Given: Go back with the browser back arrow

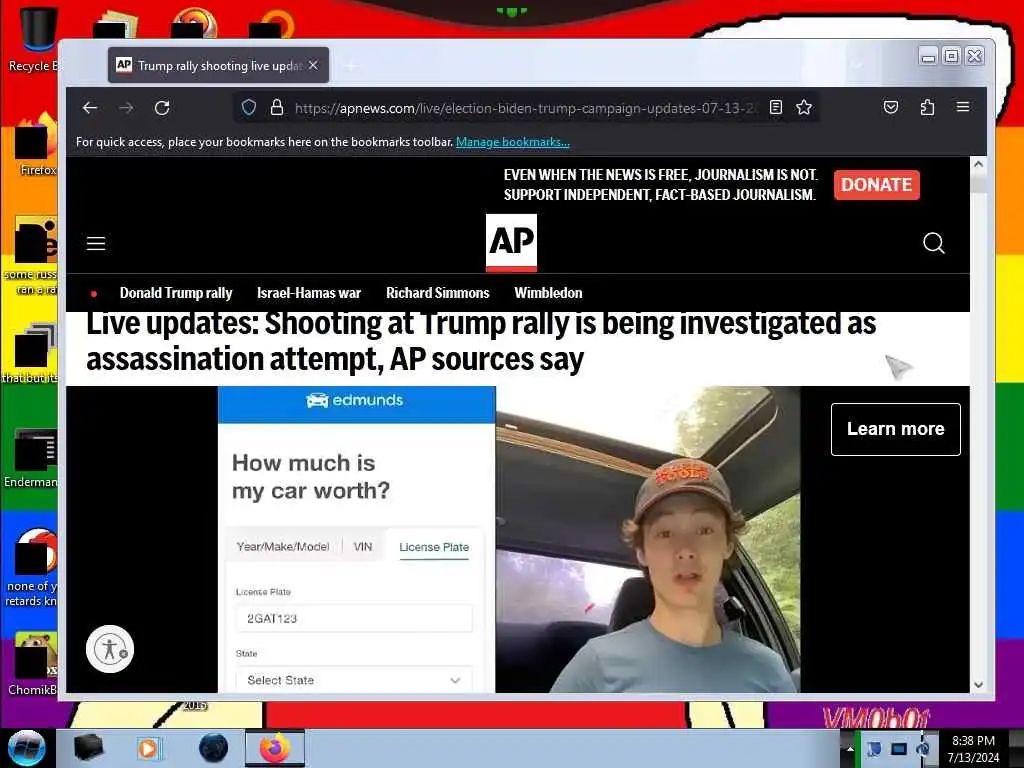Looking at the screenshot, I should coord(90,108).
